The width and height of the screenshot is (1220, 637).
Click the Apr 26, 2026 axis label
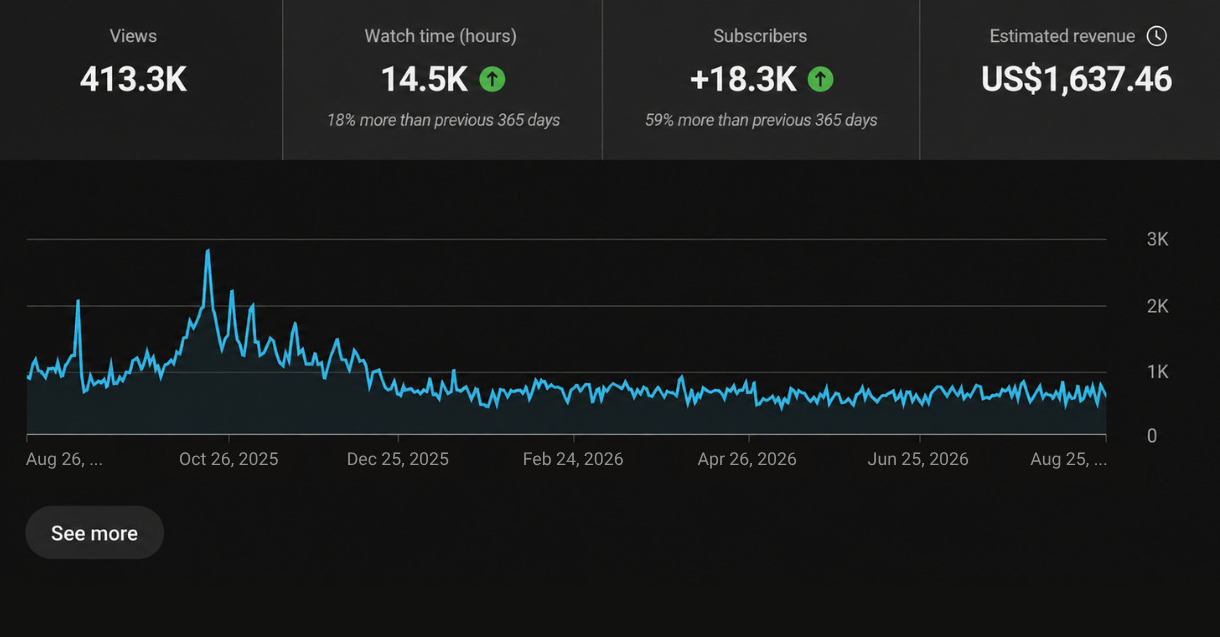(747, 460)
